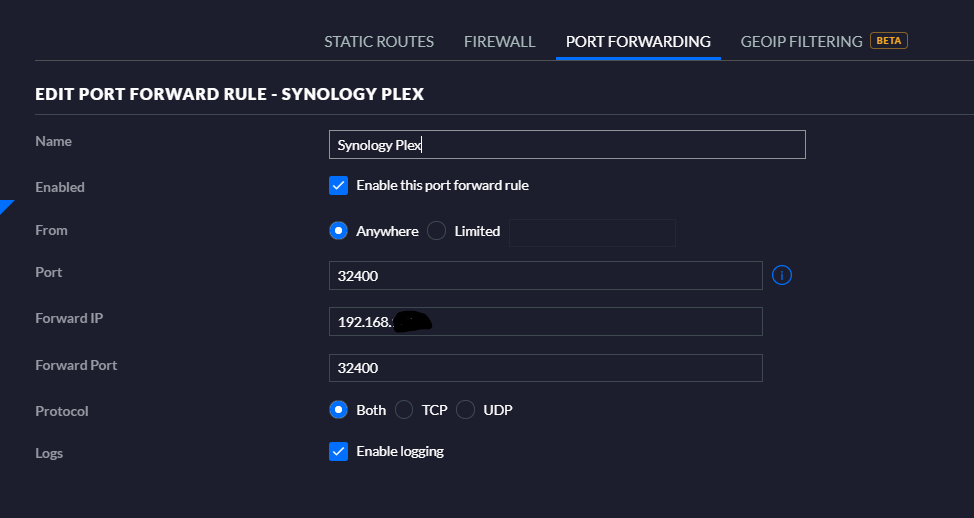Click the empty Limited source address field
This screenshot has width=974, height=518.
pos(592,232)
